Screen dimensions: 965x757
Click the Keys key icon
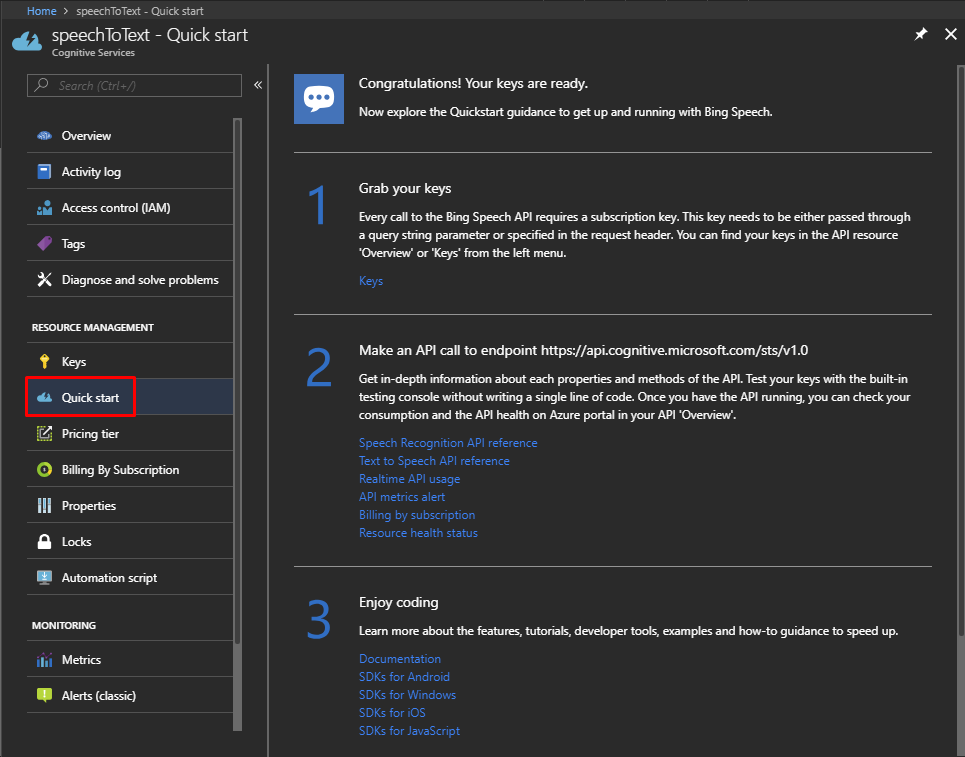[x=44, y=362]
